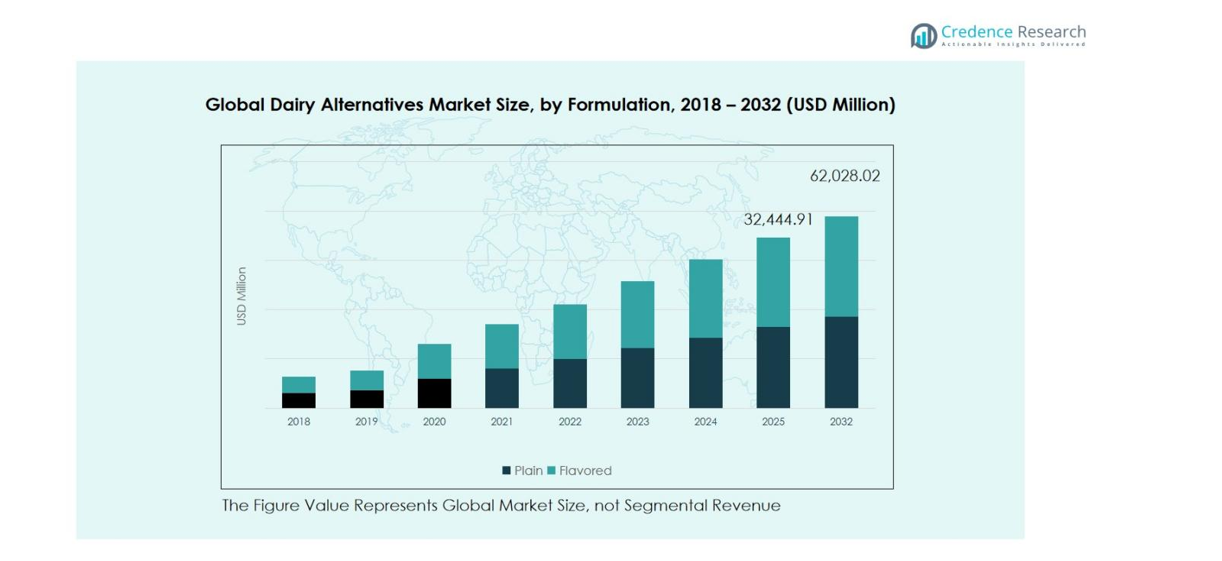Image resolution: width=1222 pixels, height=561 pixels.
Task: Click the Plain legend color swatch
Action: (x=507, y=471)
